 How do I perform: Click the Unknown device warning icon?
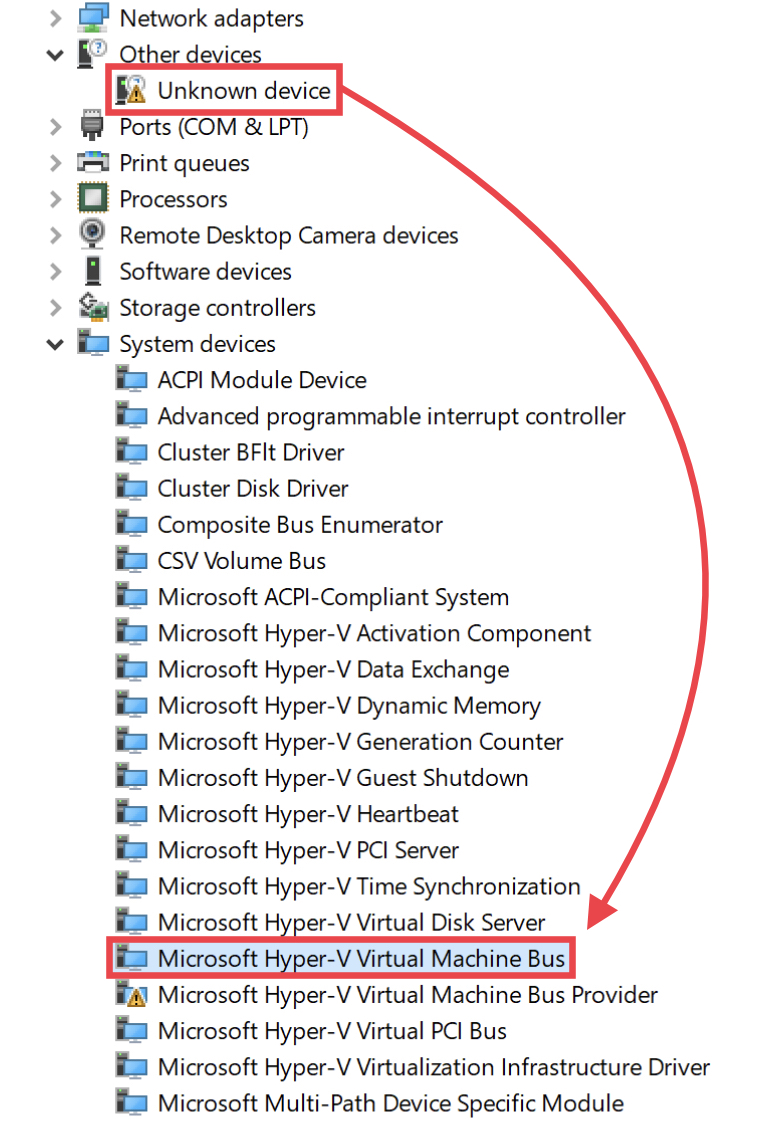click(x=131, y=91)
